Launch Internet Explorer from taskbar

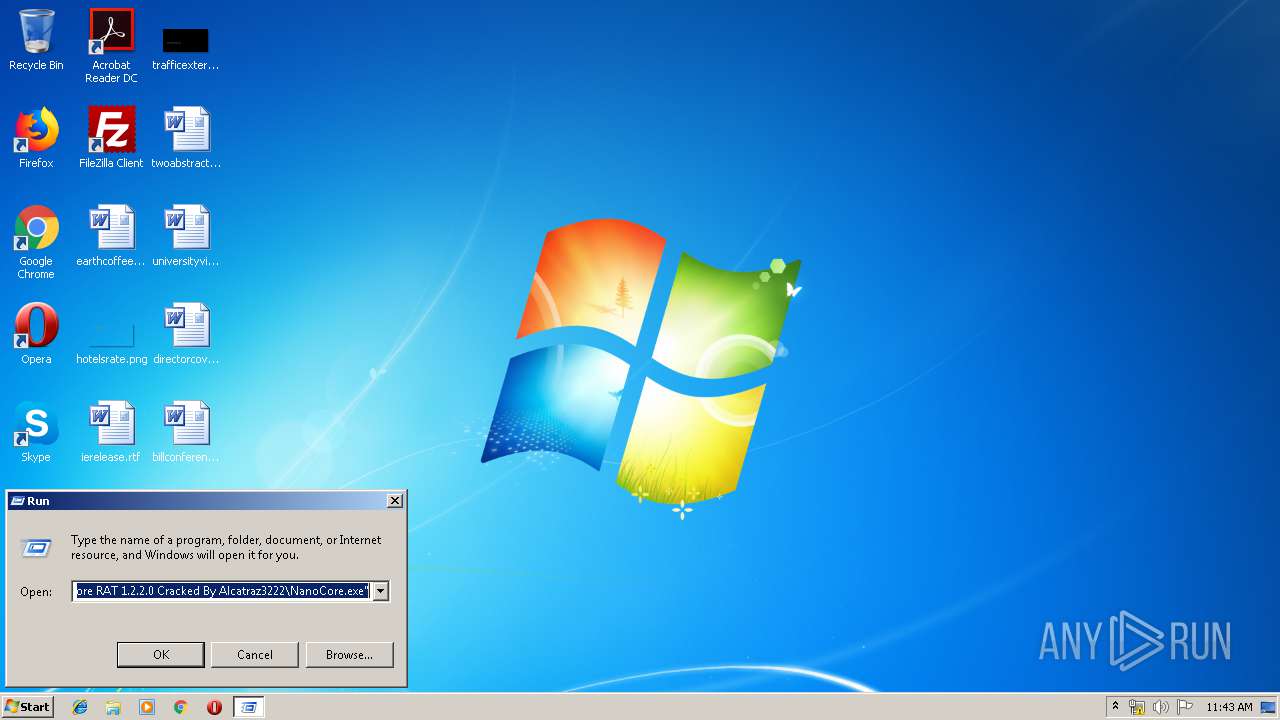click(x=80, y=707)
